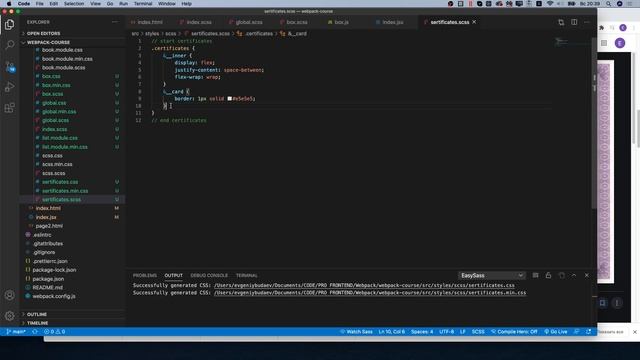Open notifications bell in status bar
This screenshot has height=360, width=640.
(x=588, y=332)
